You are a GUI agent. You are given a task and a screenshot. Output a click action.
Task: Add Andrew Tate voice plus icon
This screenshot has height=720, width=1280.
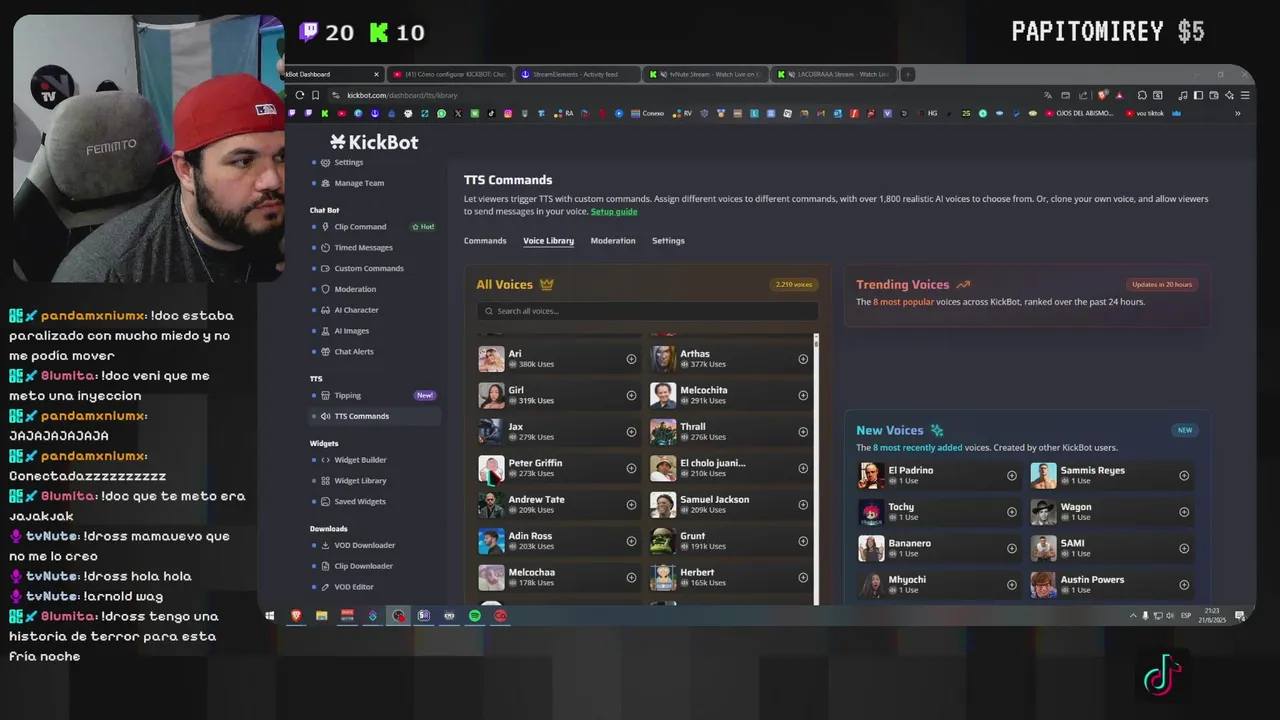pos(631,505)
